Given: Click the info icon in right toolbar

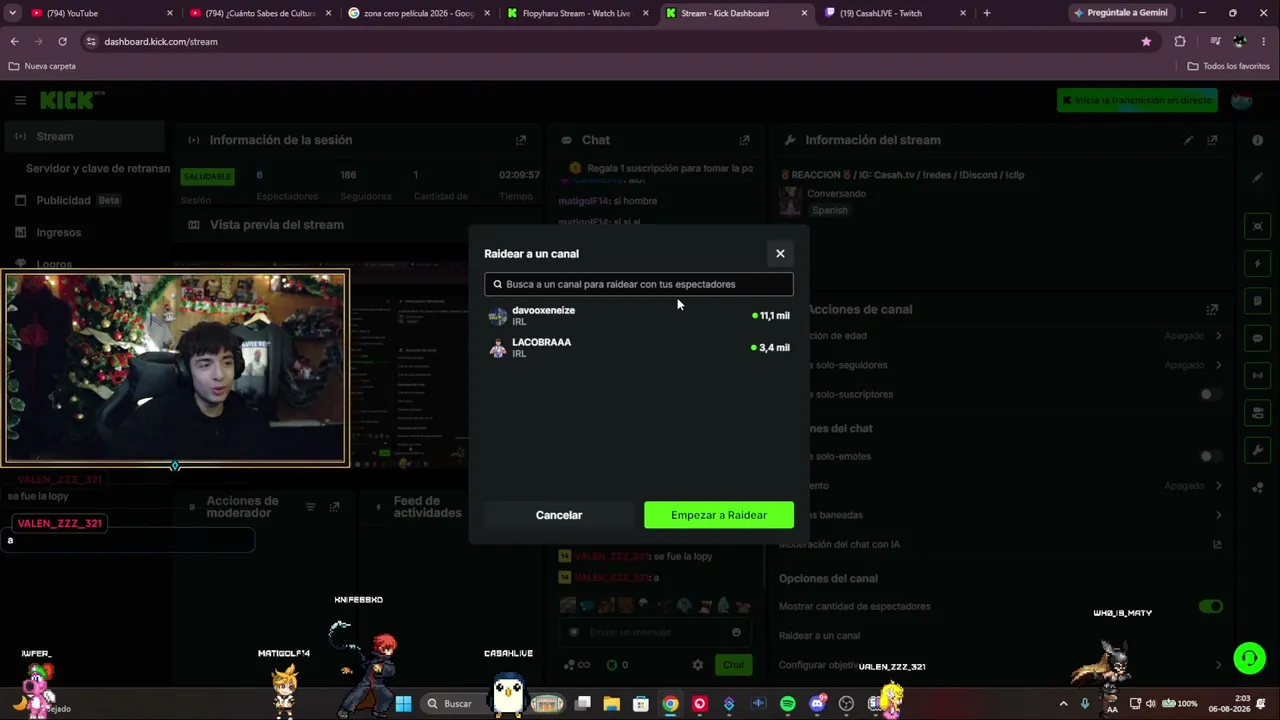Looking at the screenshot, I should point(1258,140).
